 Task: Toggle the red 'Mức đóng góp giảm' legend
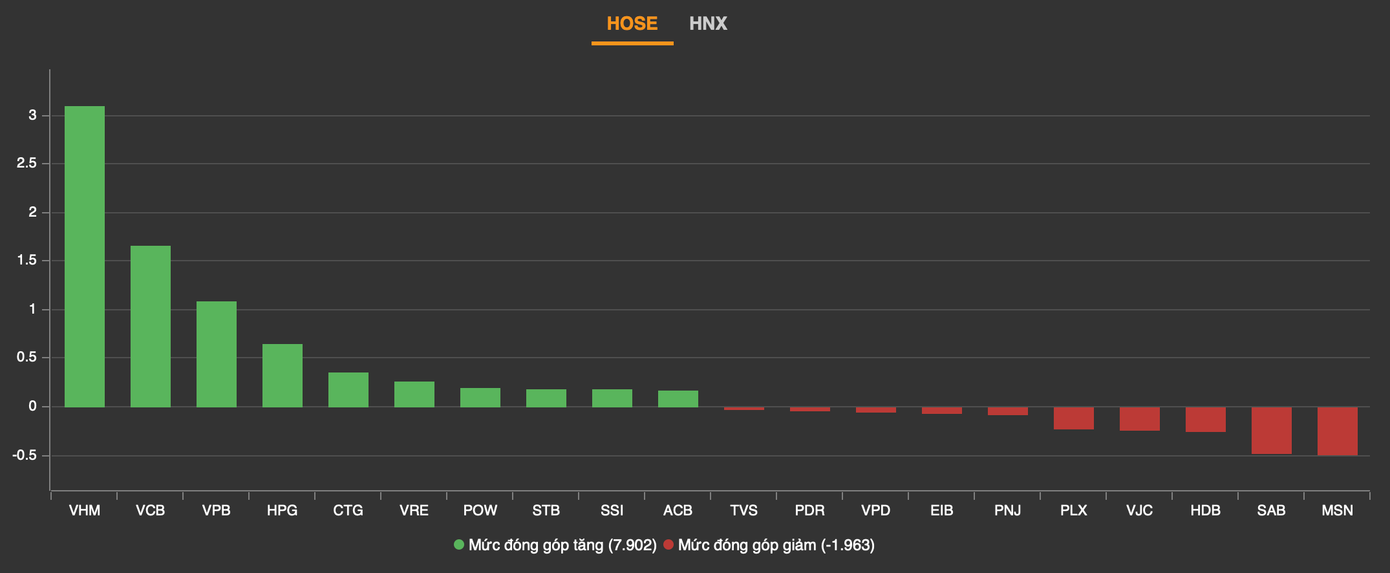pyautogui.click(x=776, y=545)
